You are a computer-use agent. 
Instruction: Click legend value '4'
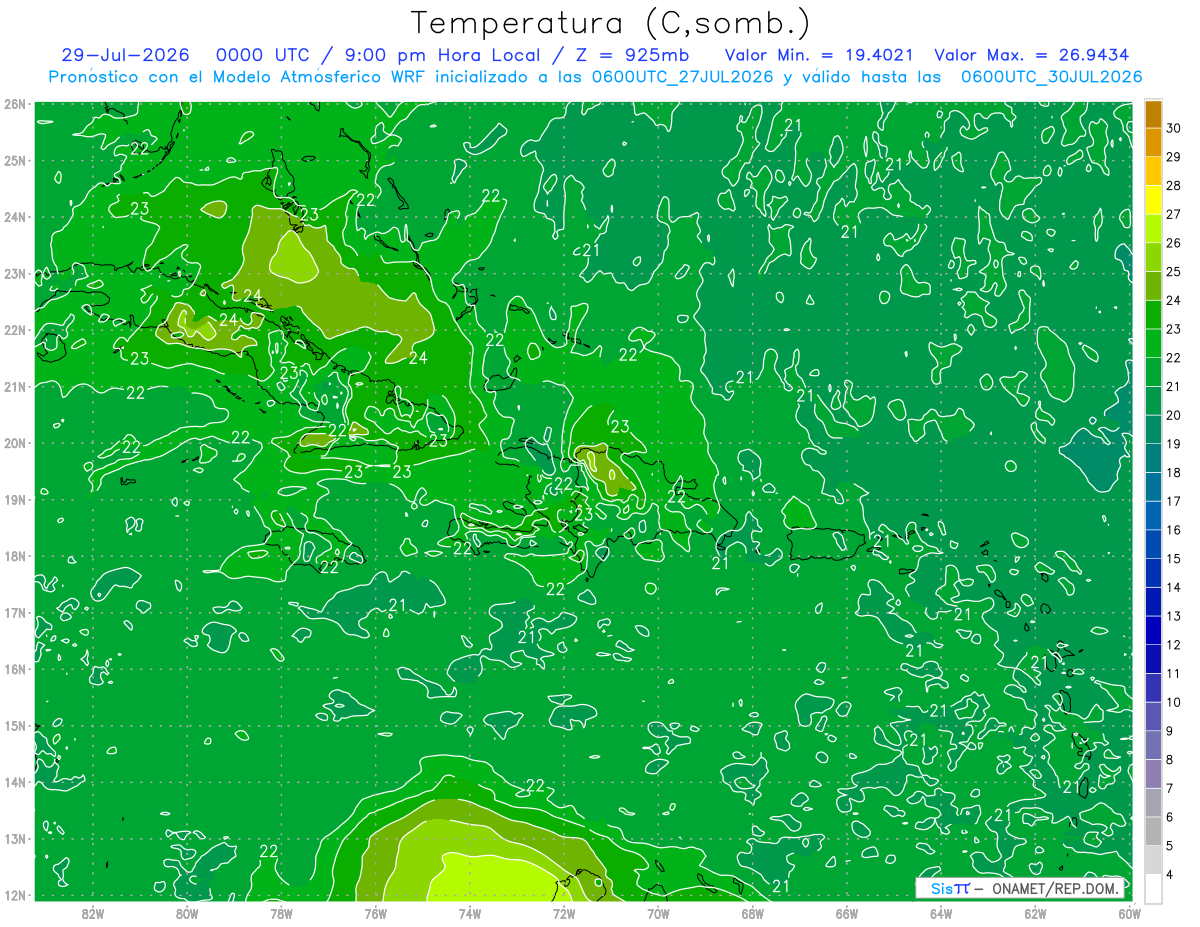click(x=1171, y=873)
